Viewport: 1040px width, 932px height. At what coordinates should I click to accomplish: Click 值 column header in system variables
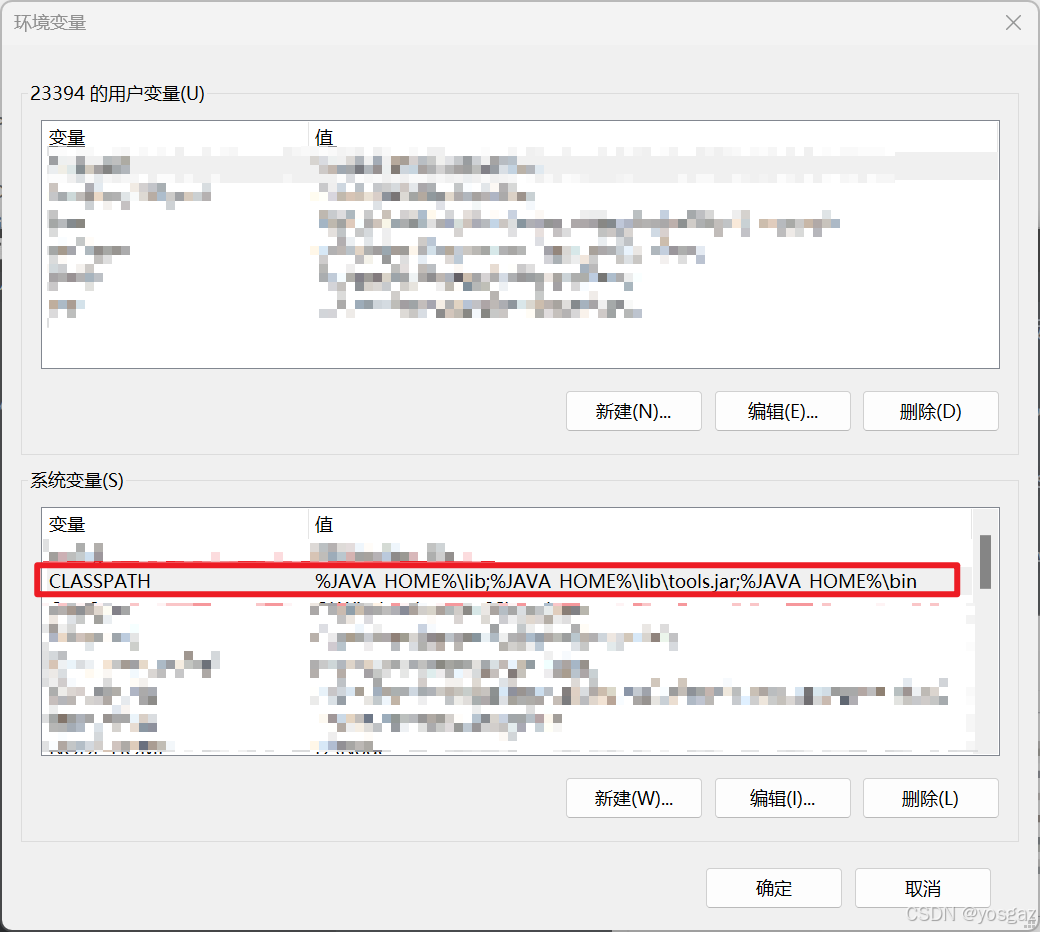tap(324, 525)
